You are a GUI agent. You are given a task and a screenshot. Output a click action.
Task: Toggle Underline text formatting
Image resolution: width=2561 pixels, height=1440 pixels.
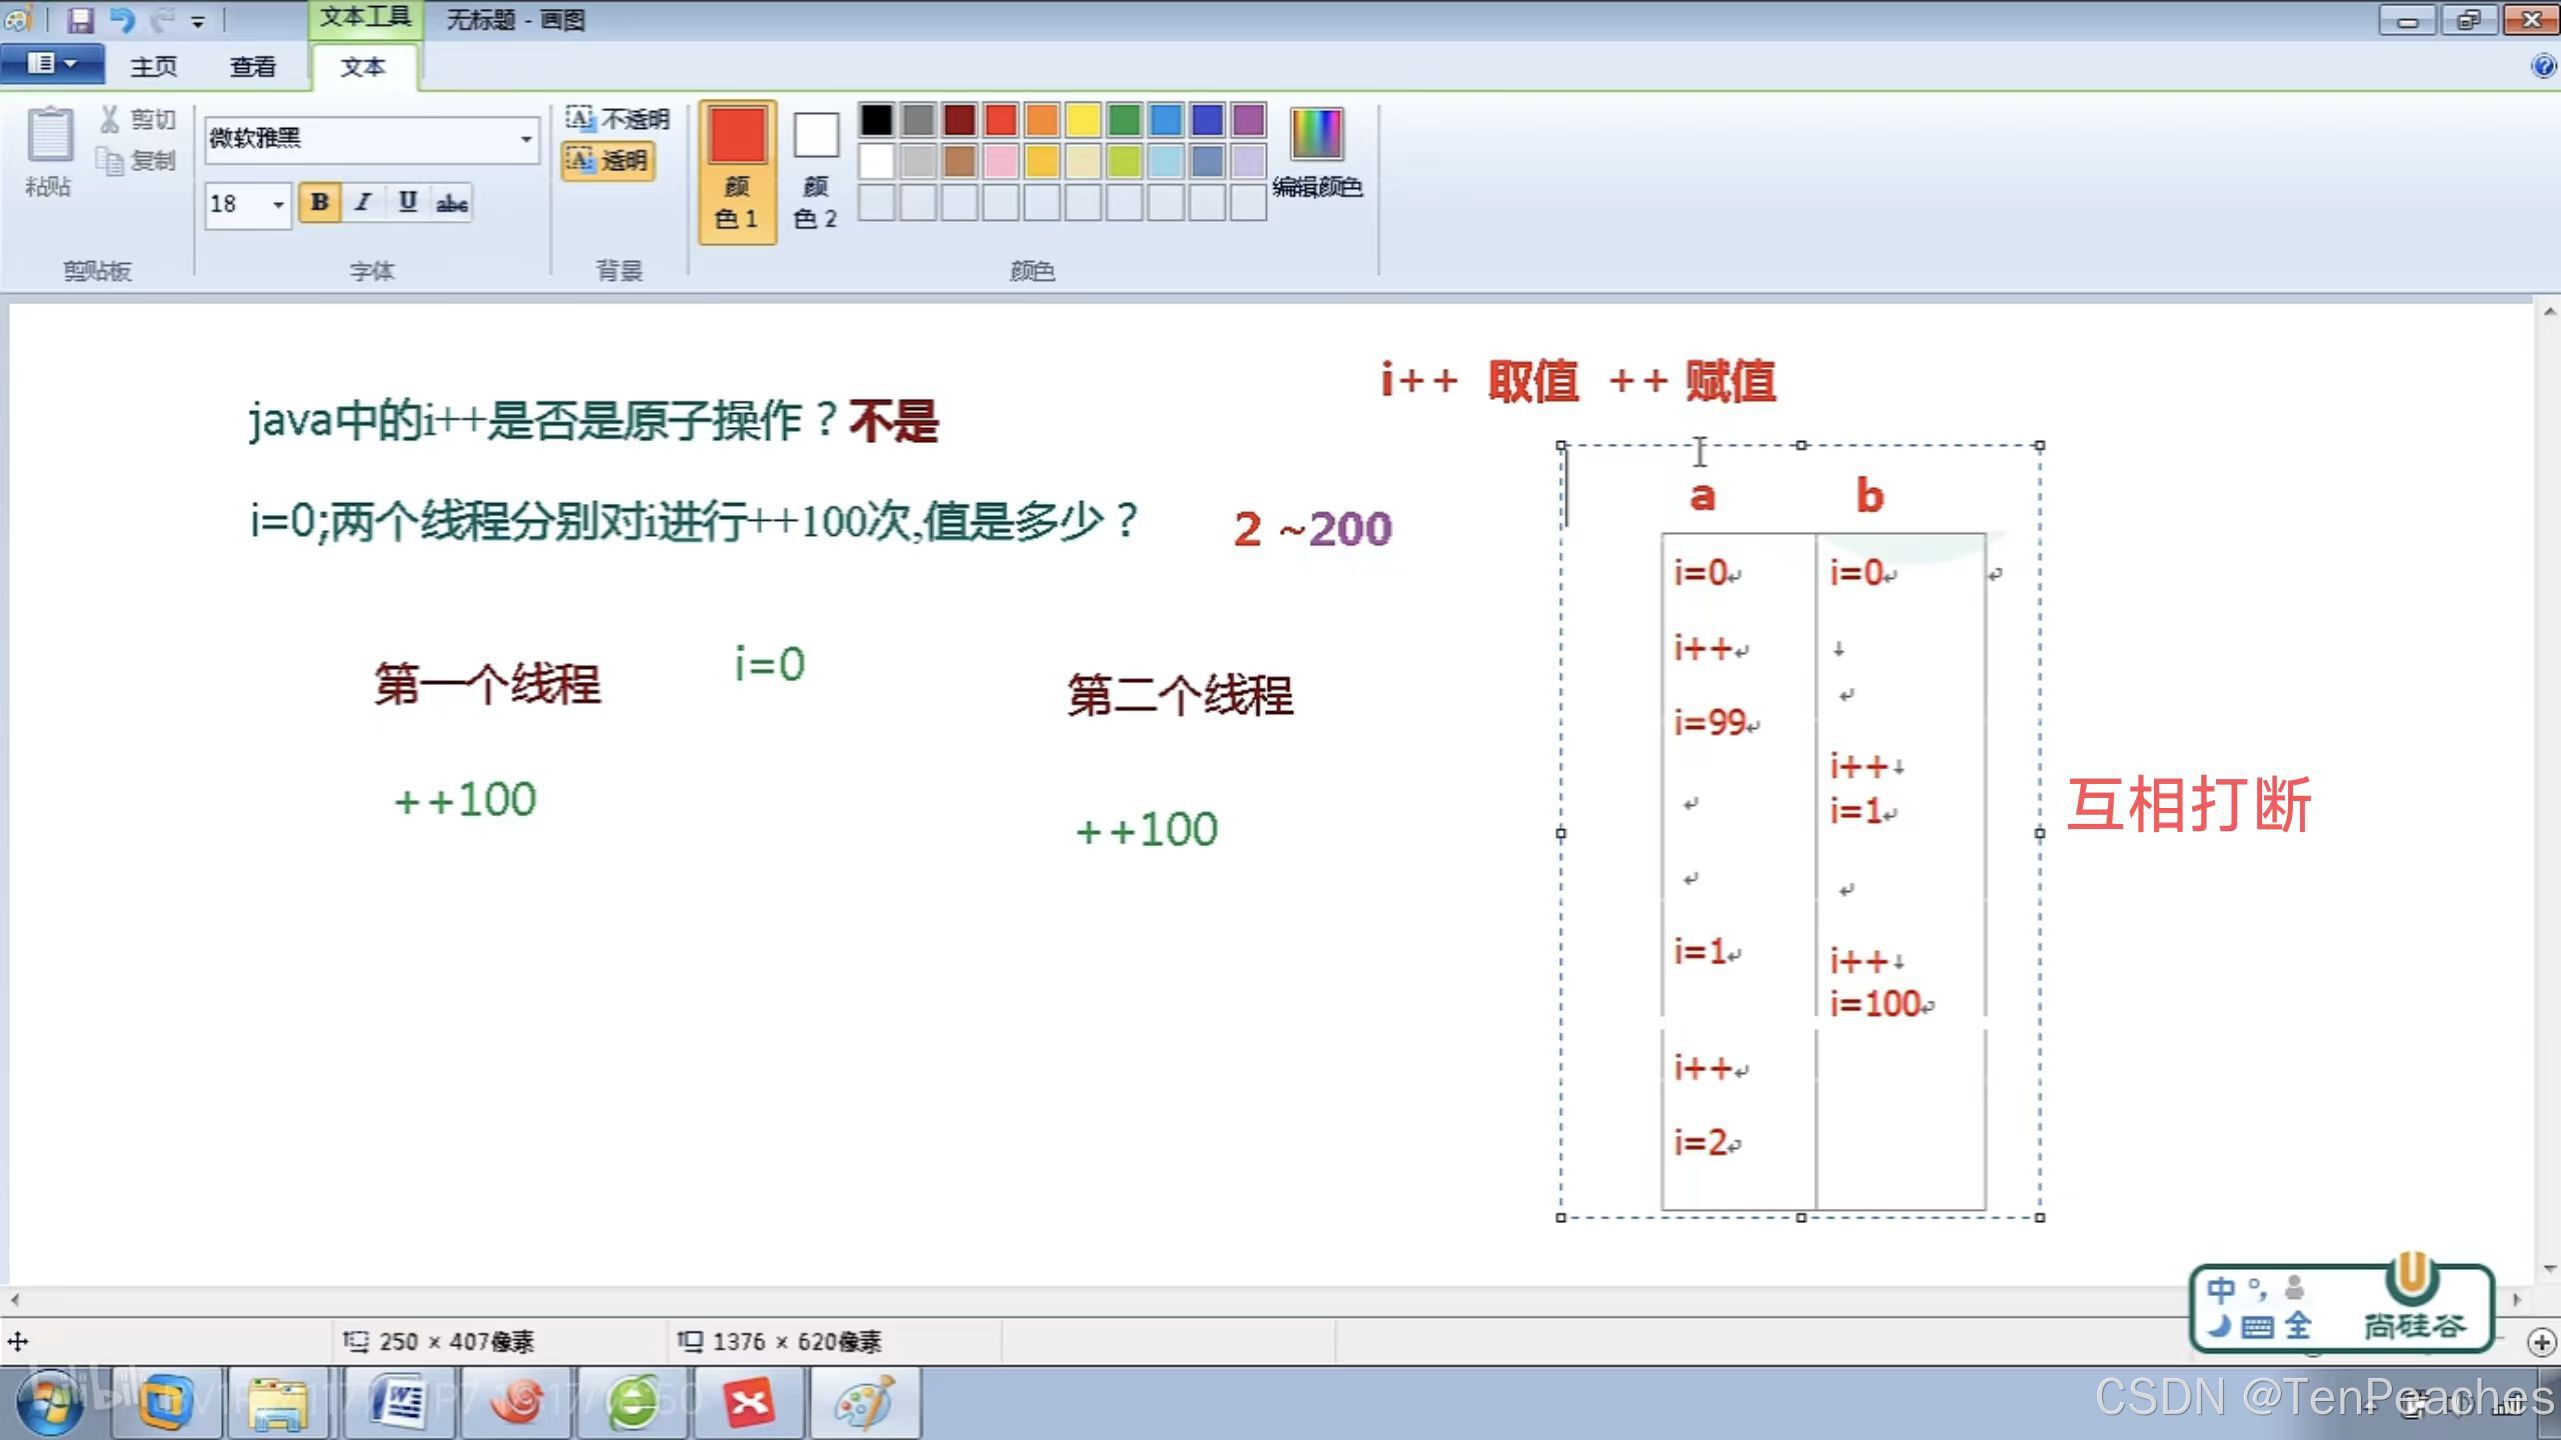click(x=407, y=203)
